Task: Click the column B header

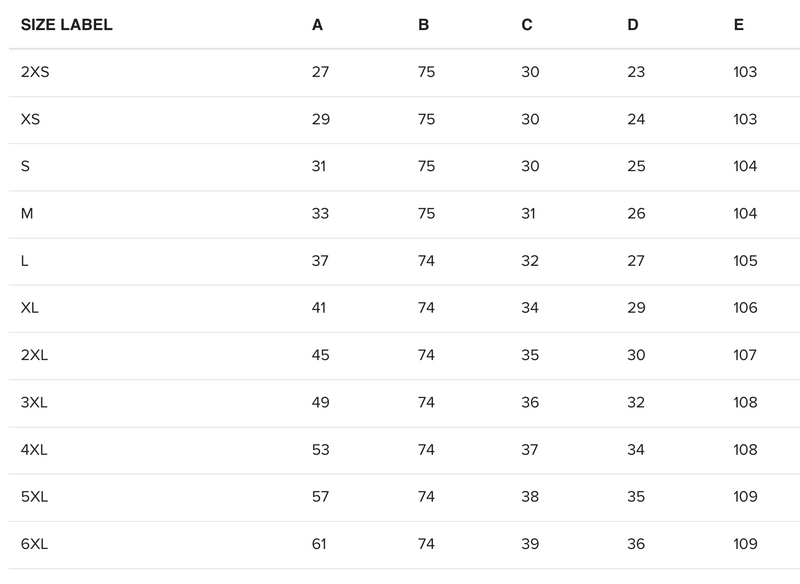Action: (424, 25)
